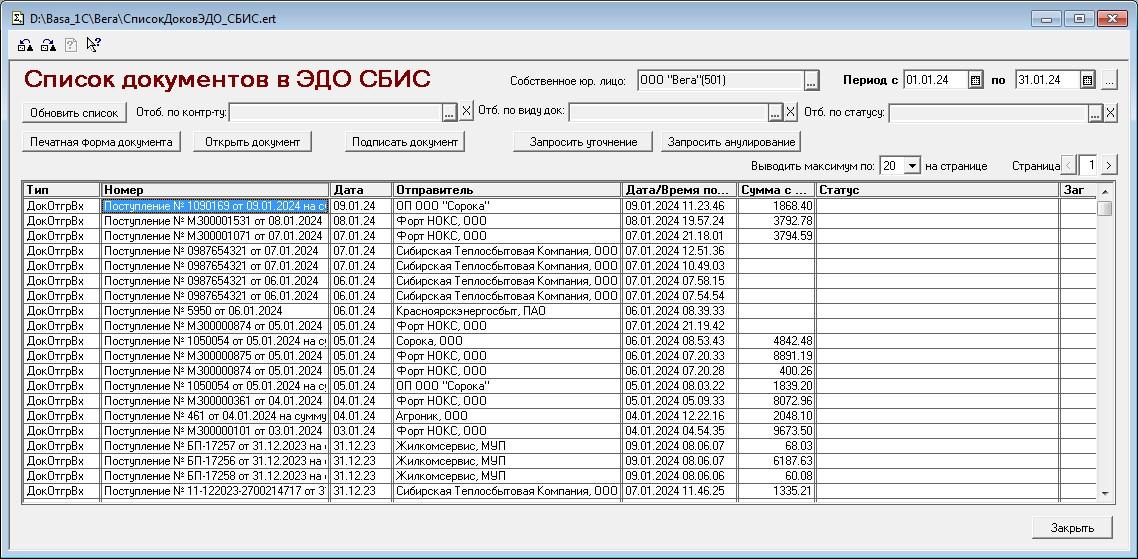This screenshot has width=1138, height=559.
Task: Open status filter selection ellipsis
Action: (1095, 113)
